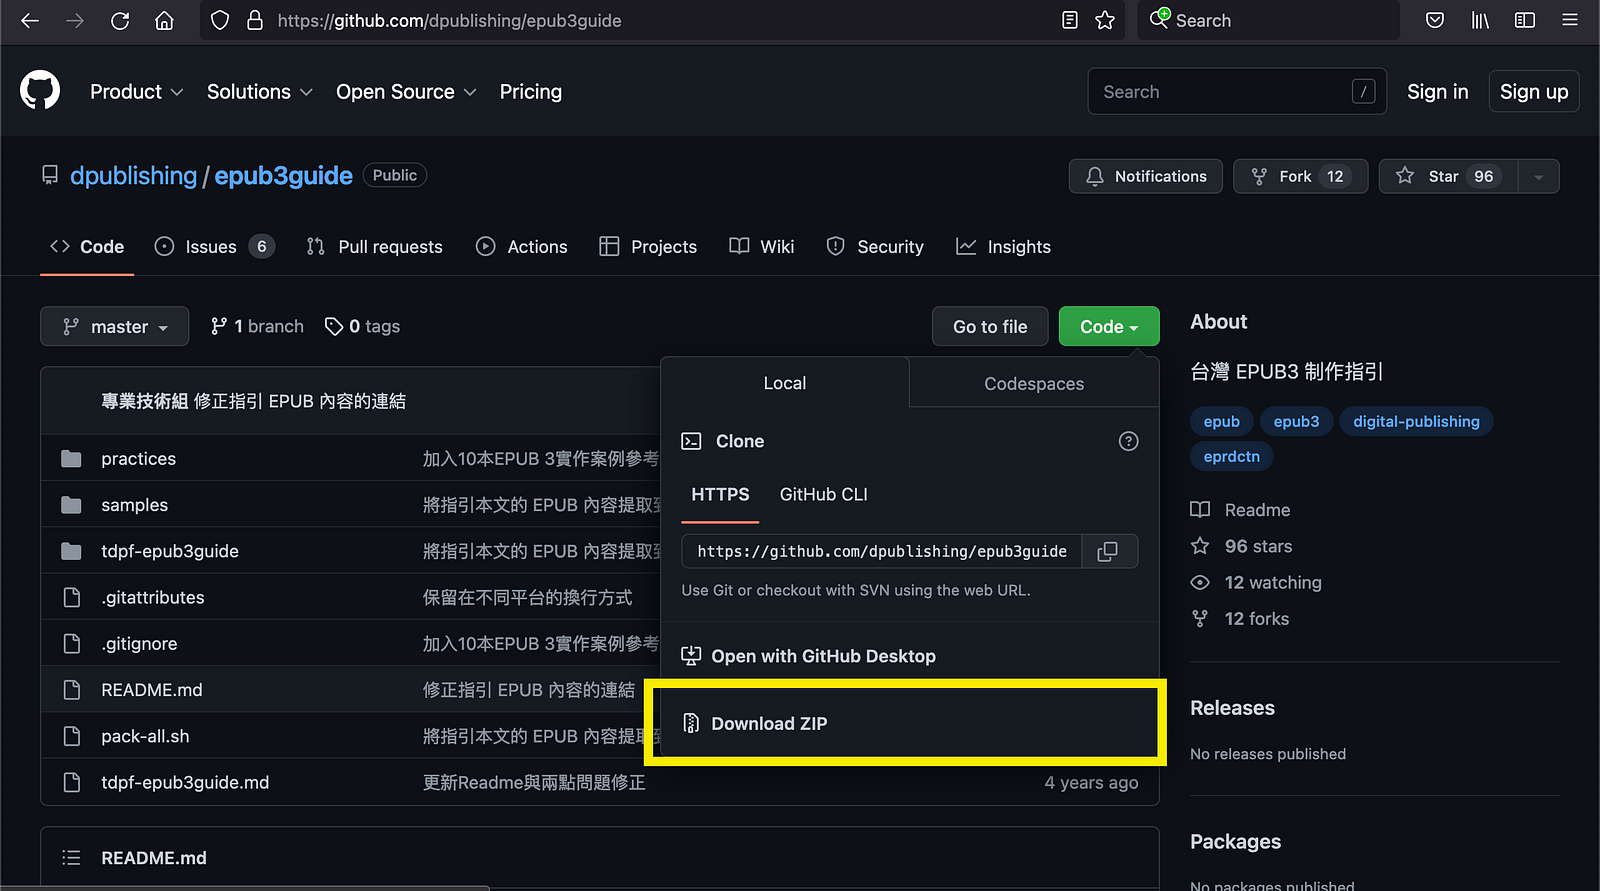The image size is (1600, 891).
Task: Open the pack-all.sh file
Action: coord(145,736)
